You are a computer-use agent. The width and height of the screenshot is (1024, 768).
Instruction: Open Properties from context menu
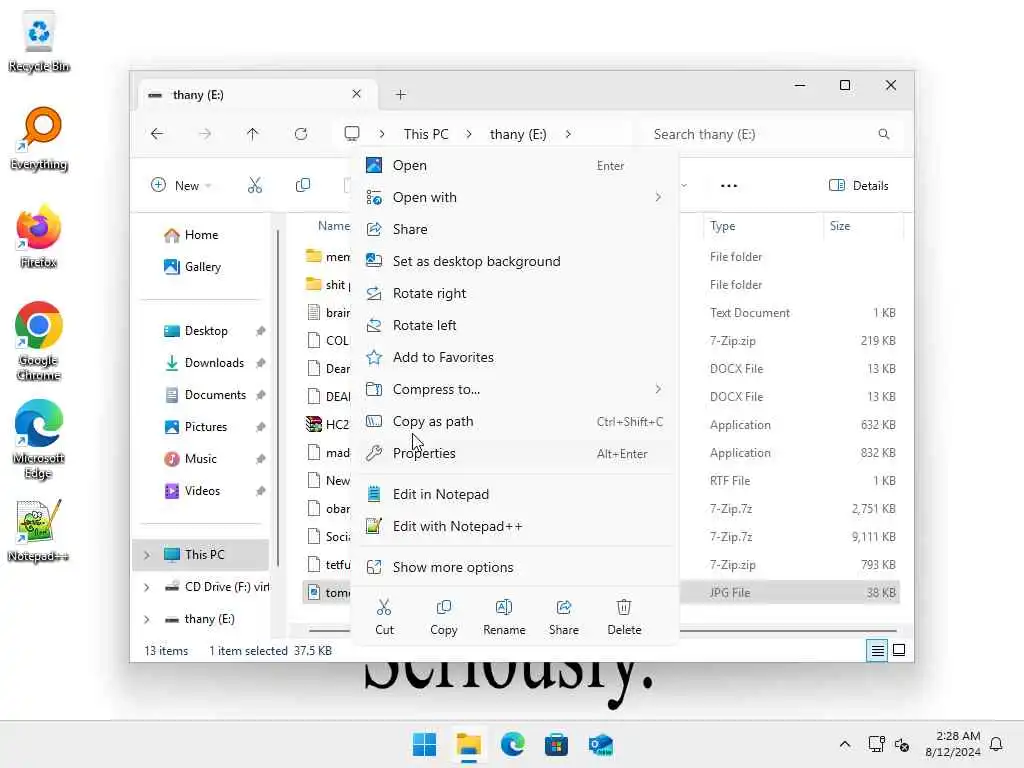click(515, 453)
